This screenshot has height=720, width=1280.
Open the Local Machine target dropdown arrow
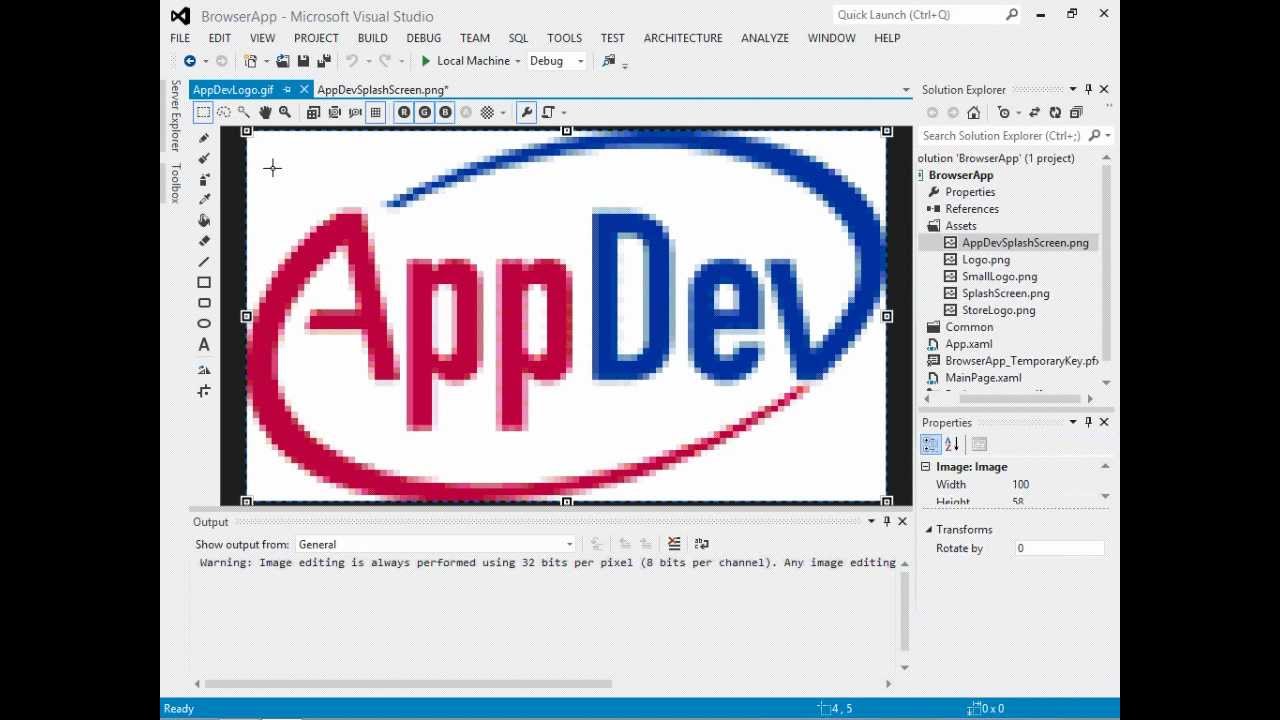tap(518, 61)
